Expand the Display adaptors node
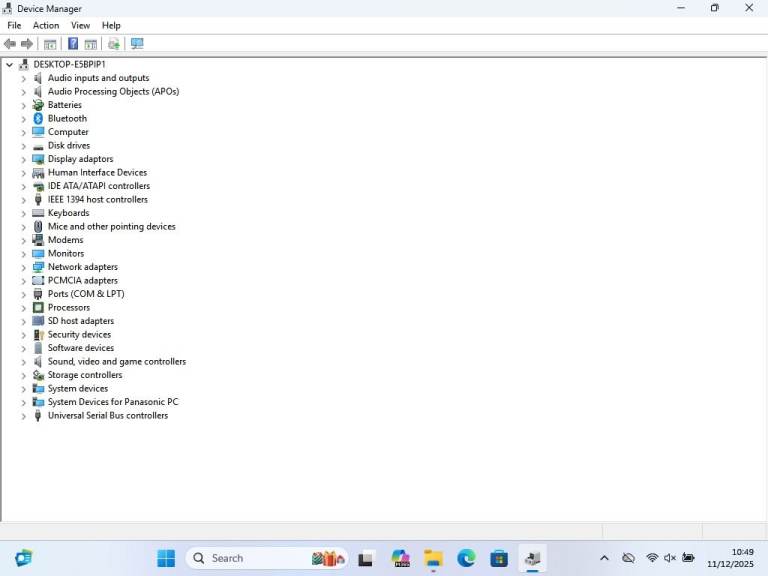768x576 pixels. 24,159
